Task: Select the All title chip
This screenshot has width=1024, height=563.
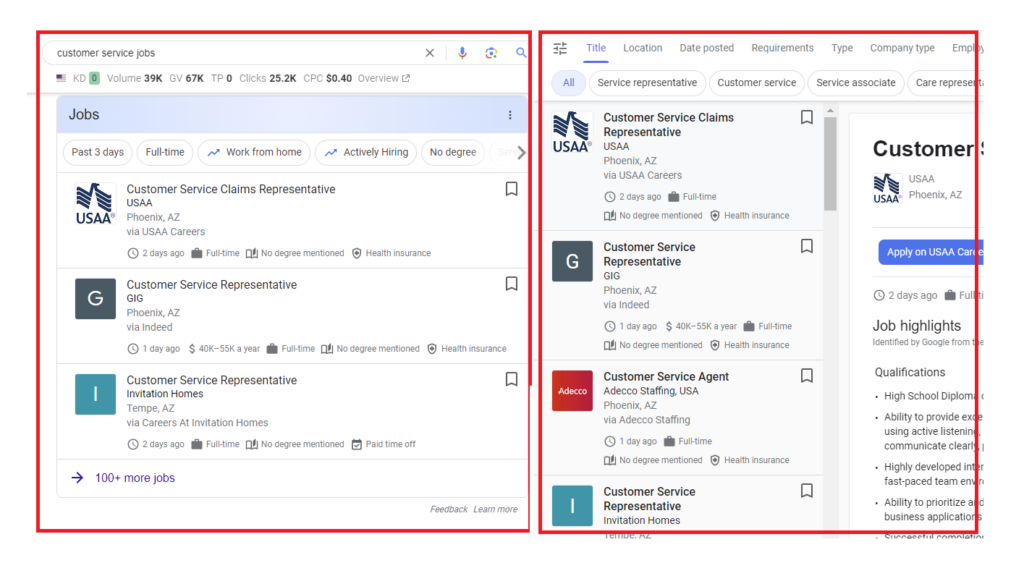Action: (x=568, y=83)
